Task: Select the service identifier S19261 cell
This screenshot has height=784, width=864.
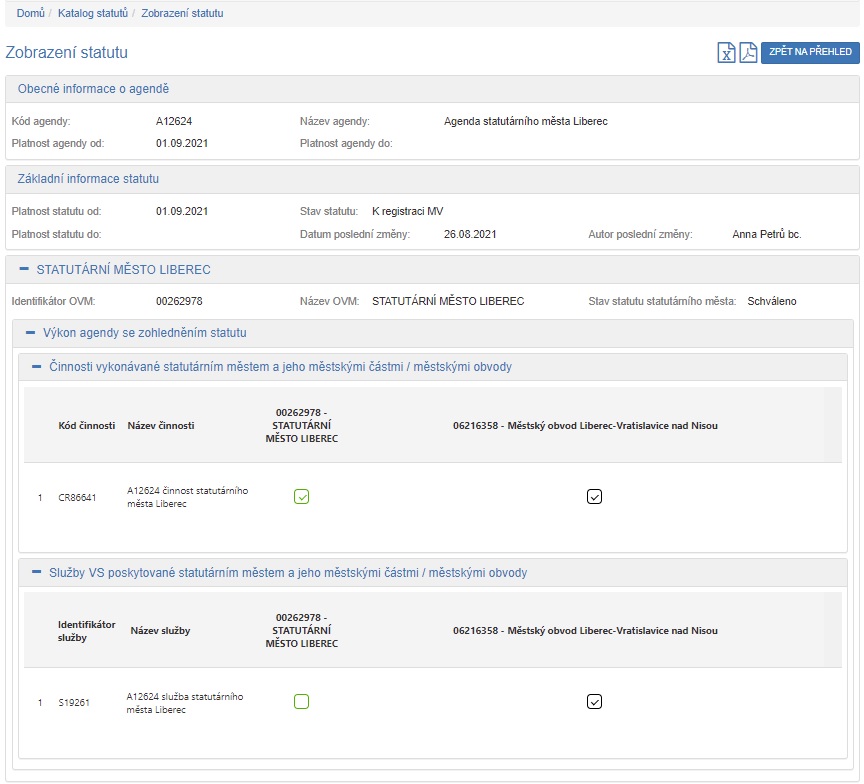Action: pos(74,703)
